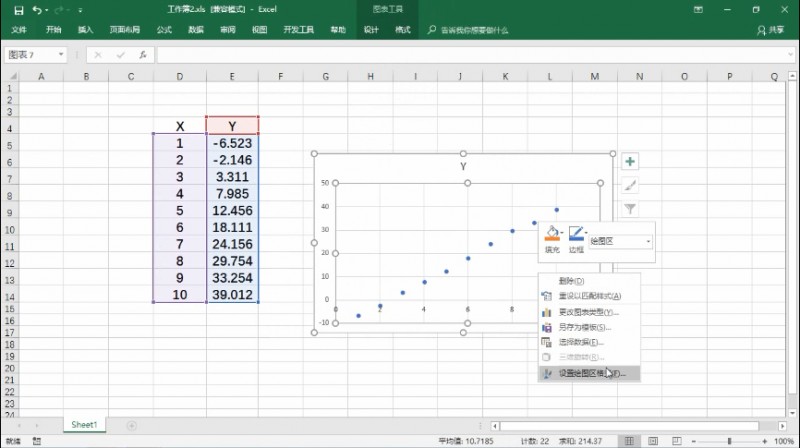Click the New Sheet plus button
Image resolution: width=800 pixels, height=448 pixels.
131,426
